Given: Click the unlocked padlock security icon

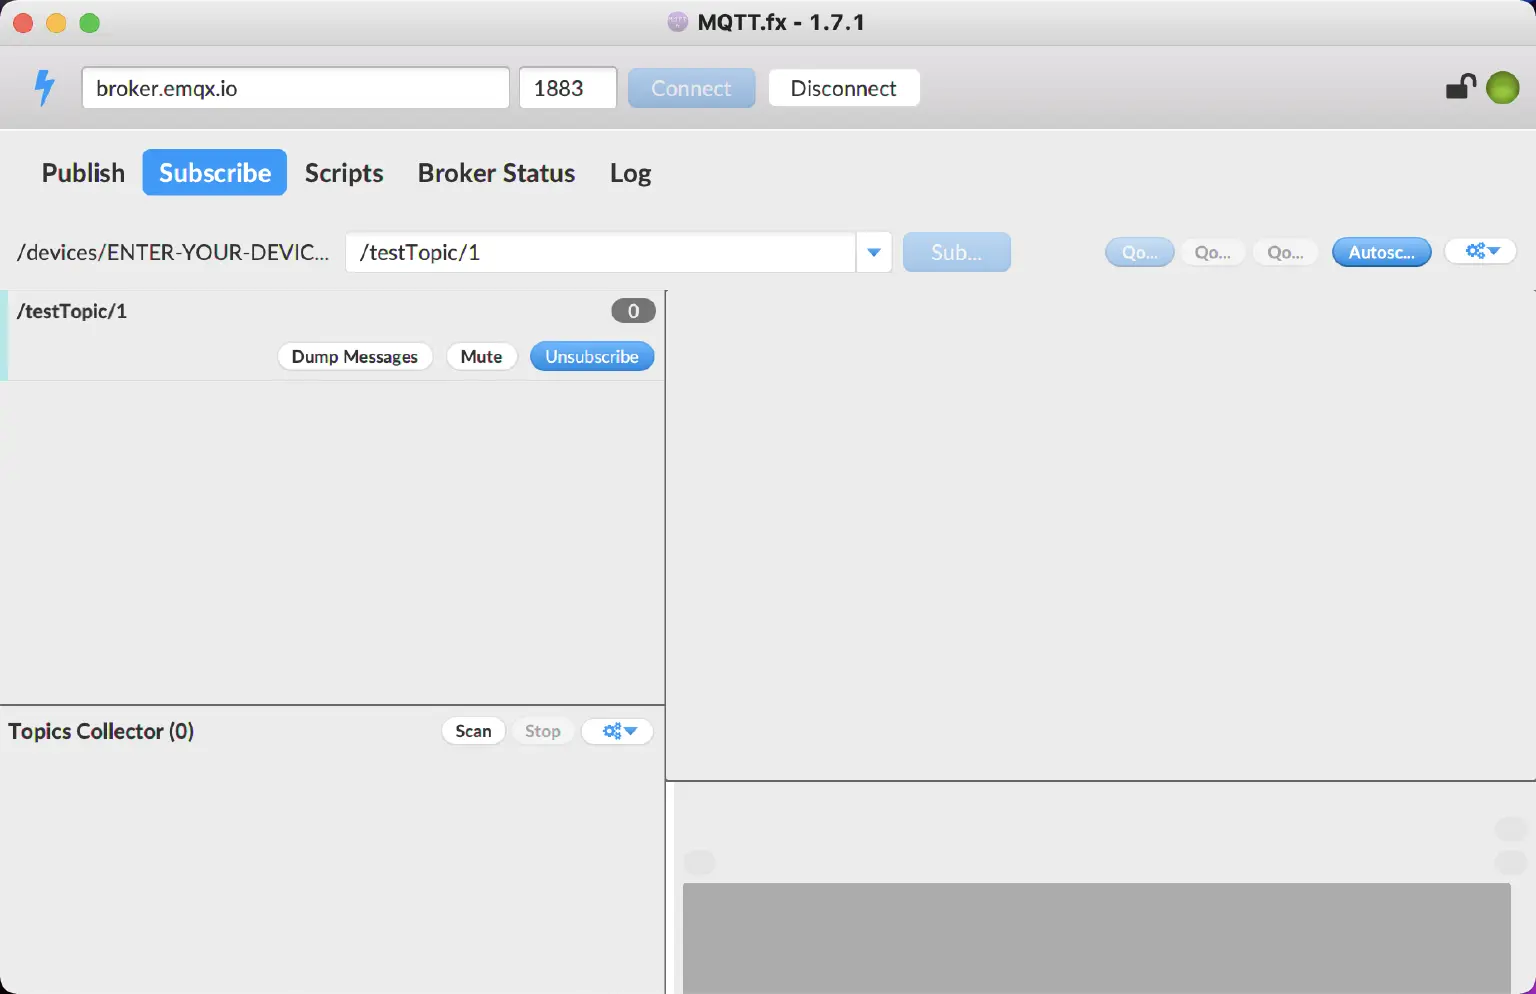Looking at the screenshot, I should pyautogui.click(x=1460, y=88).
